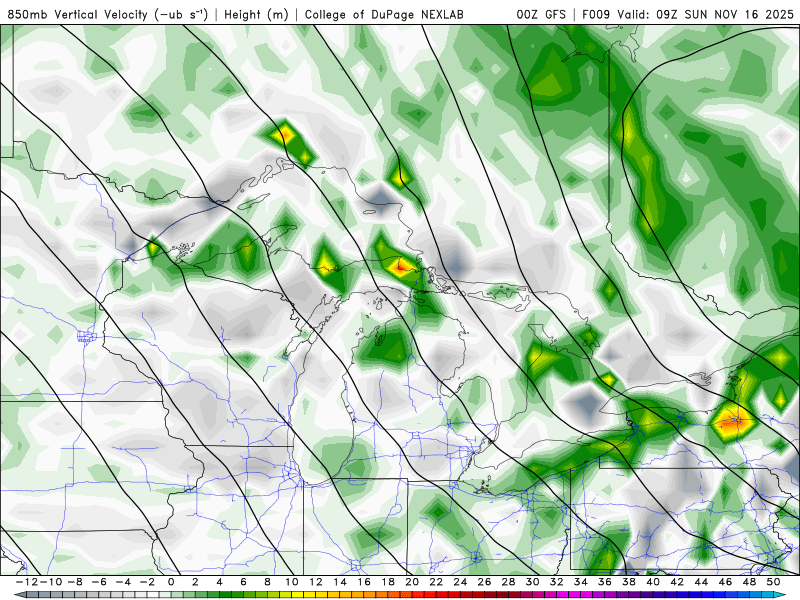Click the "850mb Vertical Velocity" title text
The height and width of the screenshot is (600, 800).
pyautogui.click(x=79, y=15)
